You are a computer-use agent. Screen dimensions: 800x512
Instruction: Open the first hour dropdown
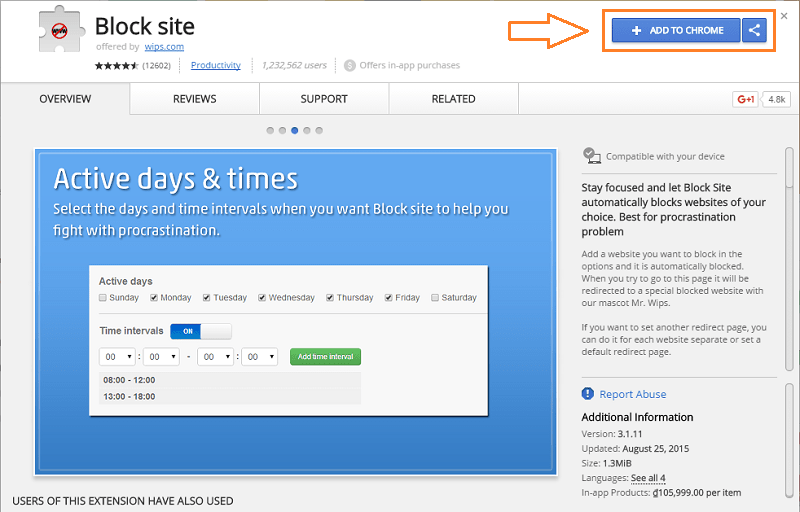pyautogui.click(x=118, y=357)
